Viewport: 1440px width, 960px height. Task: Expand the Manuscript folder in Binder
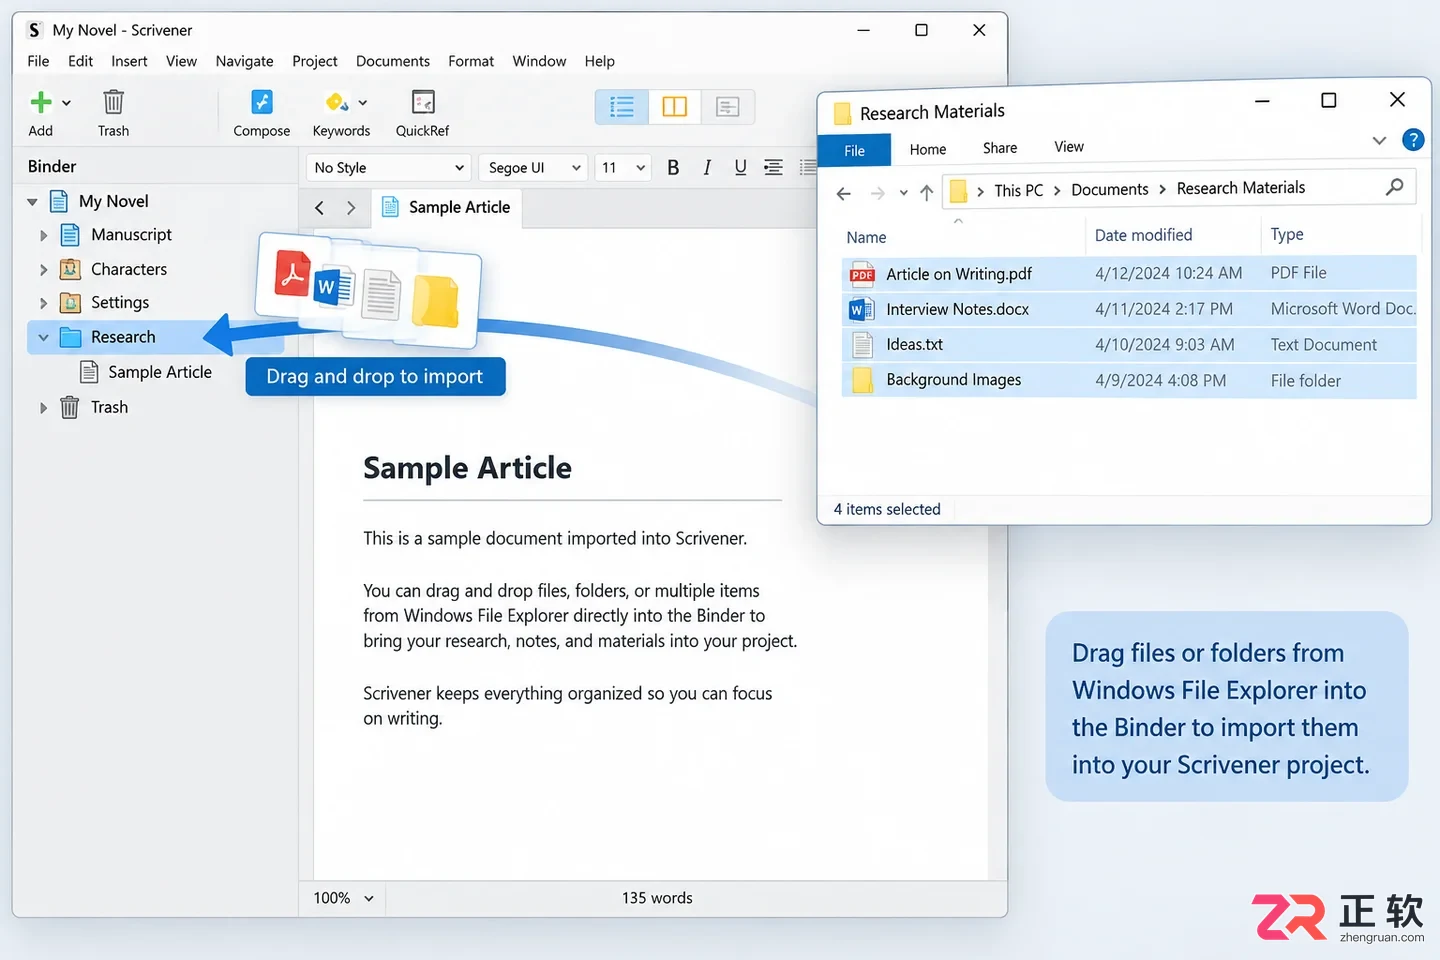pyautogui.click(x=43, y=236)
